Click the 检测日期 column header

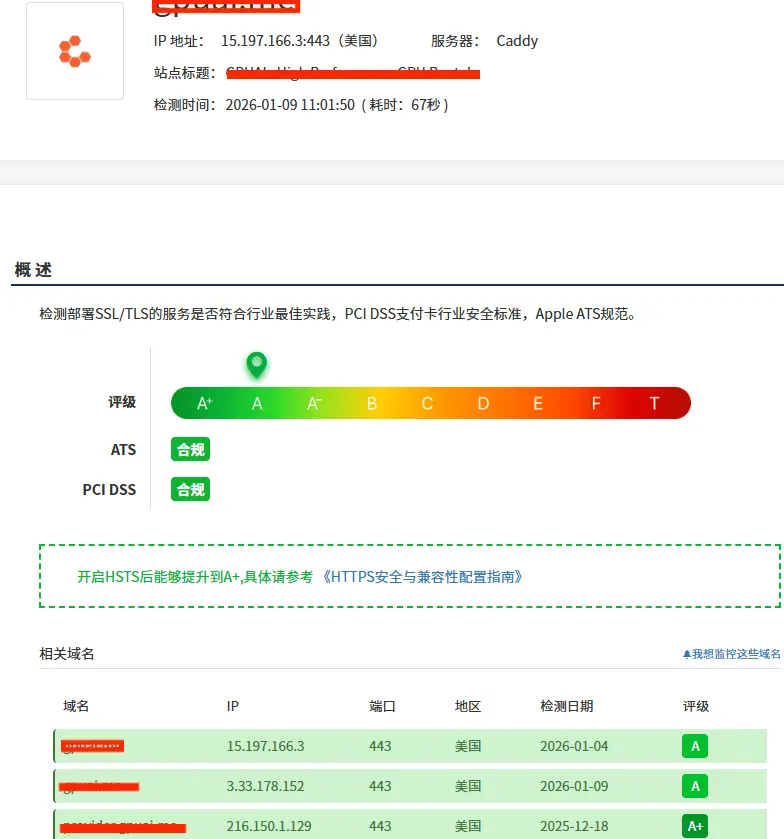pos(567,706)
